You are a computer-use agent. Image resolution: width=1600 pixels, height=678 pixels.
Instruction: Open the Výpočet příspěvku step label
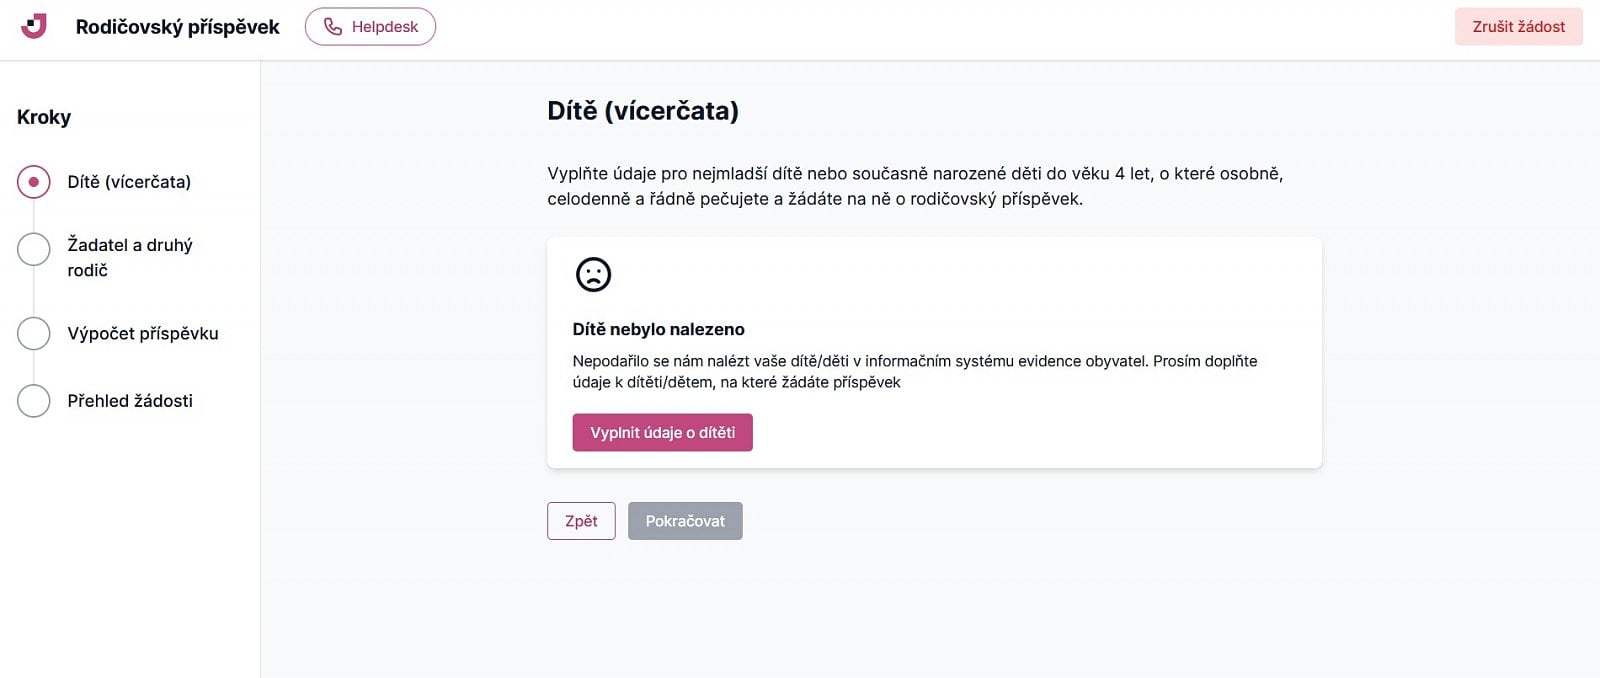tap(143, 334)
